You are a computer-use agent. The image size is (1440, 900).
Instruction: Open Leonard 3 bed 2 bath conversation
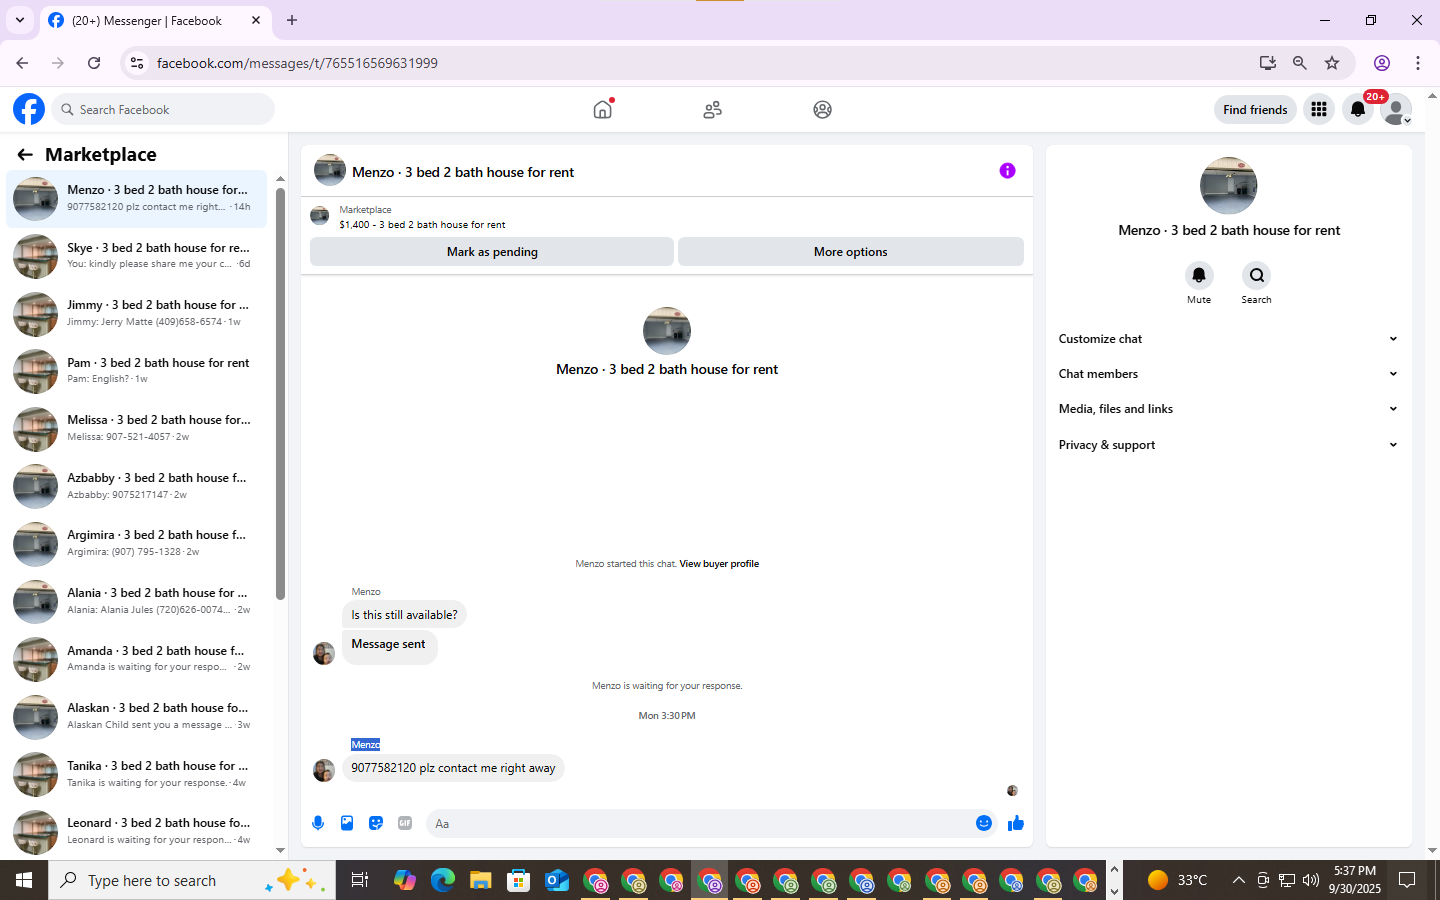coord(136,831)
